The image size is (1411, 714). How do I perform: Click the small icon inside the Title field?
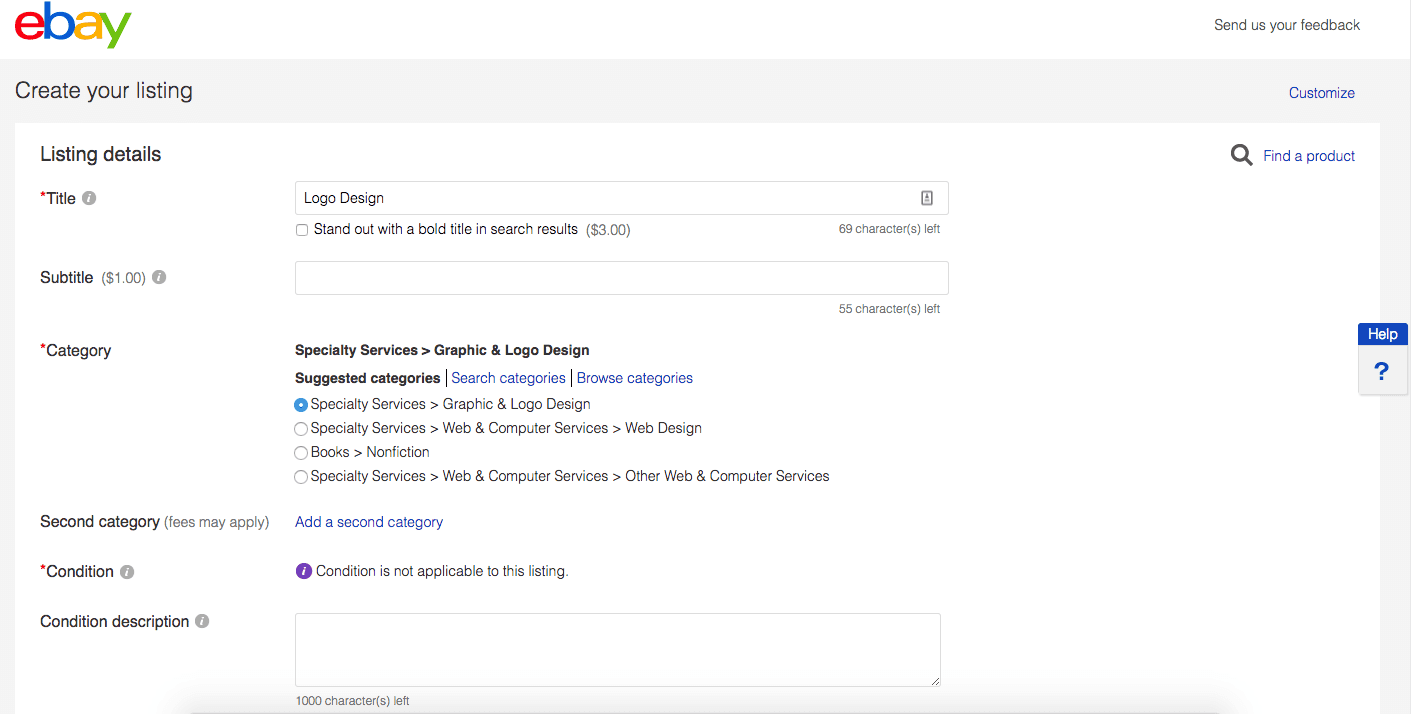point(926,197)
